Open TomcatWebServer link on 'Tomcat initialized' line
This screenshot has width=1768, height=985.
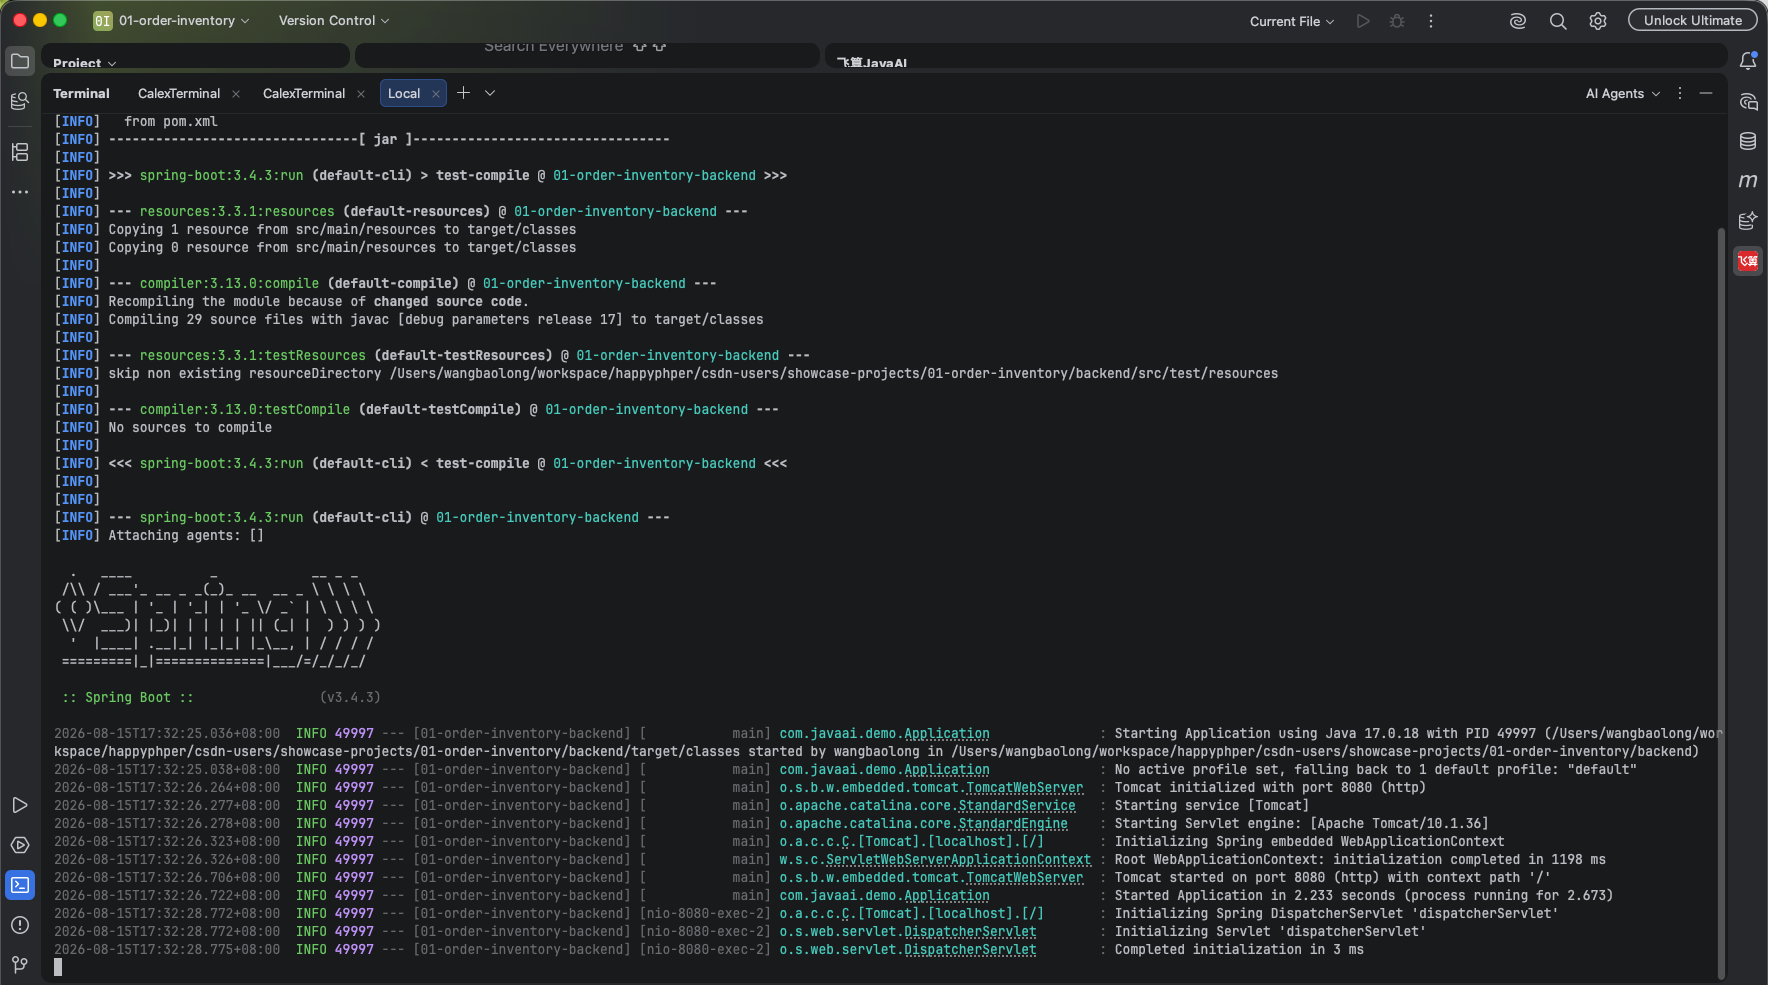[x=1025, y=788]
